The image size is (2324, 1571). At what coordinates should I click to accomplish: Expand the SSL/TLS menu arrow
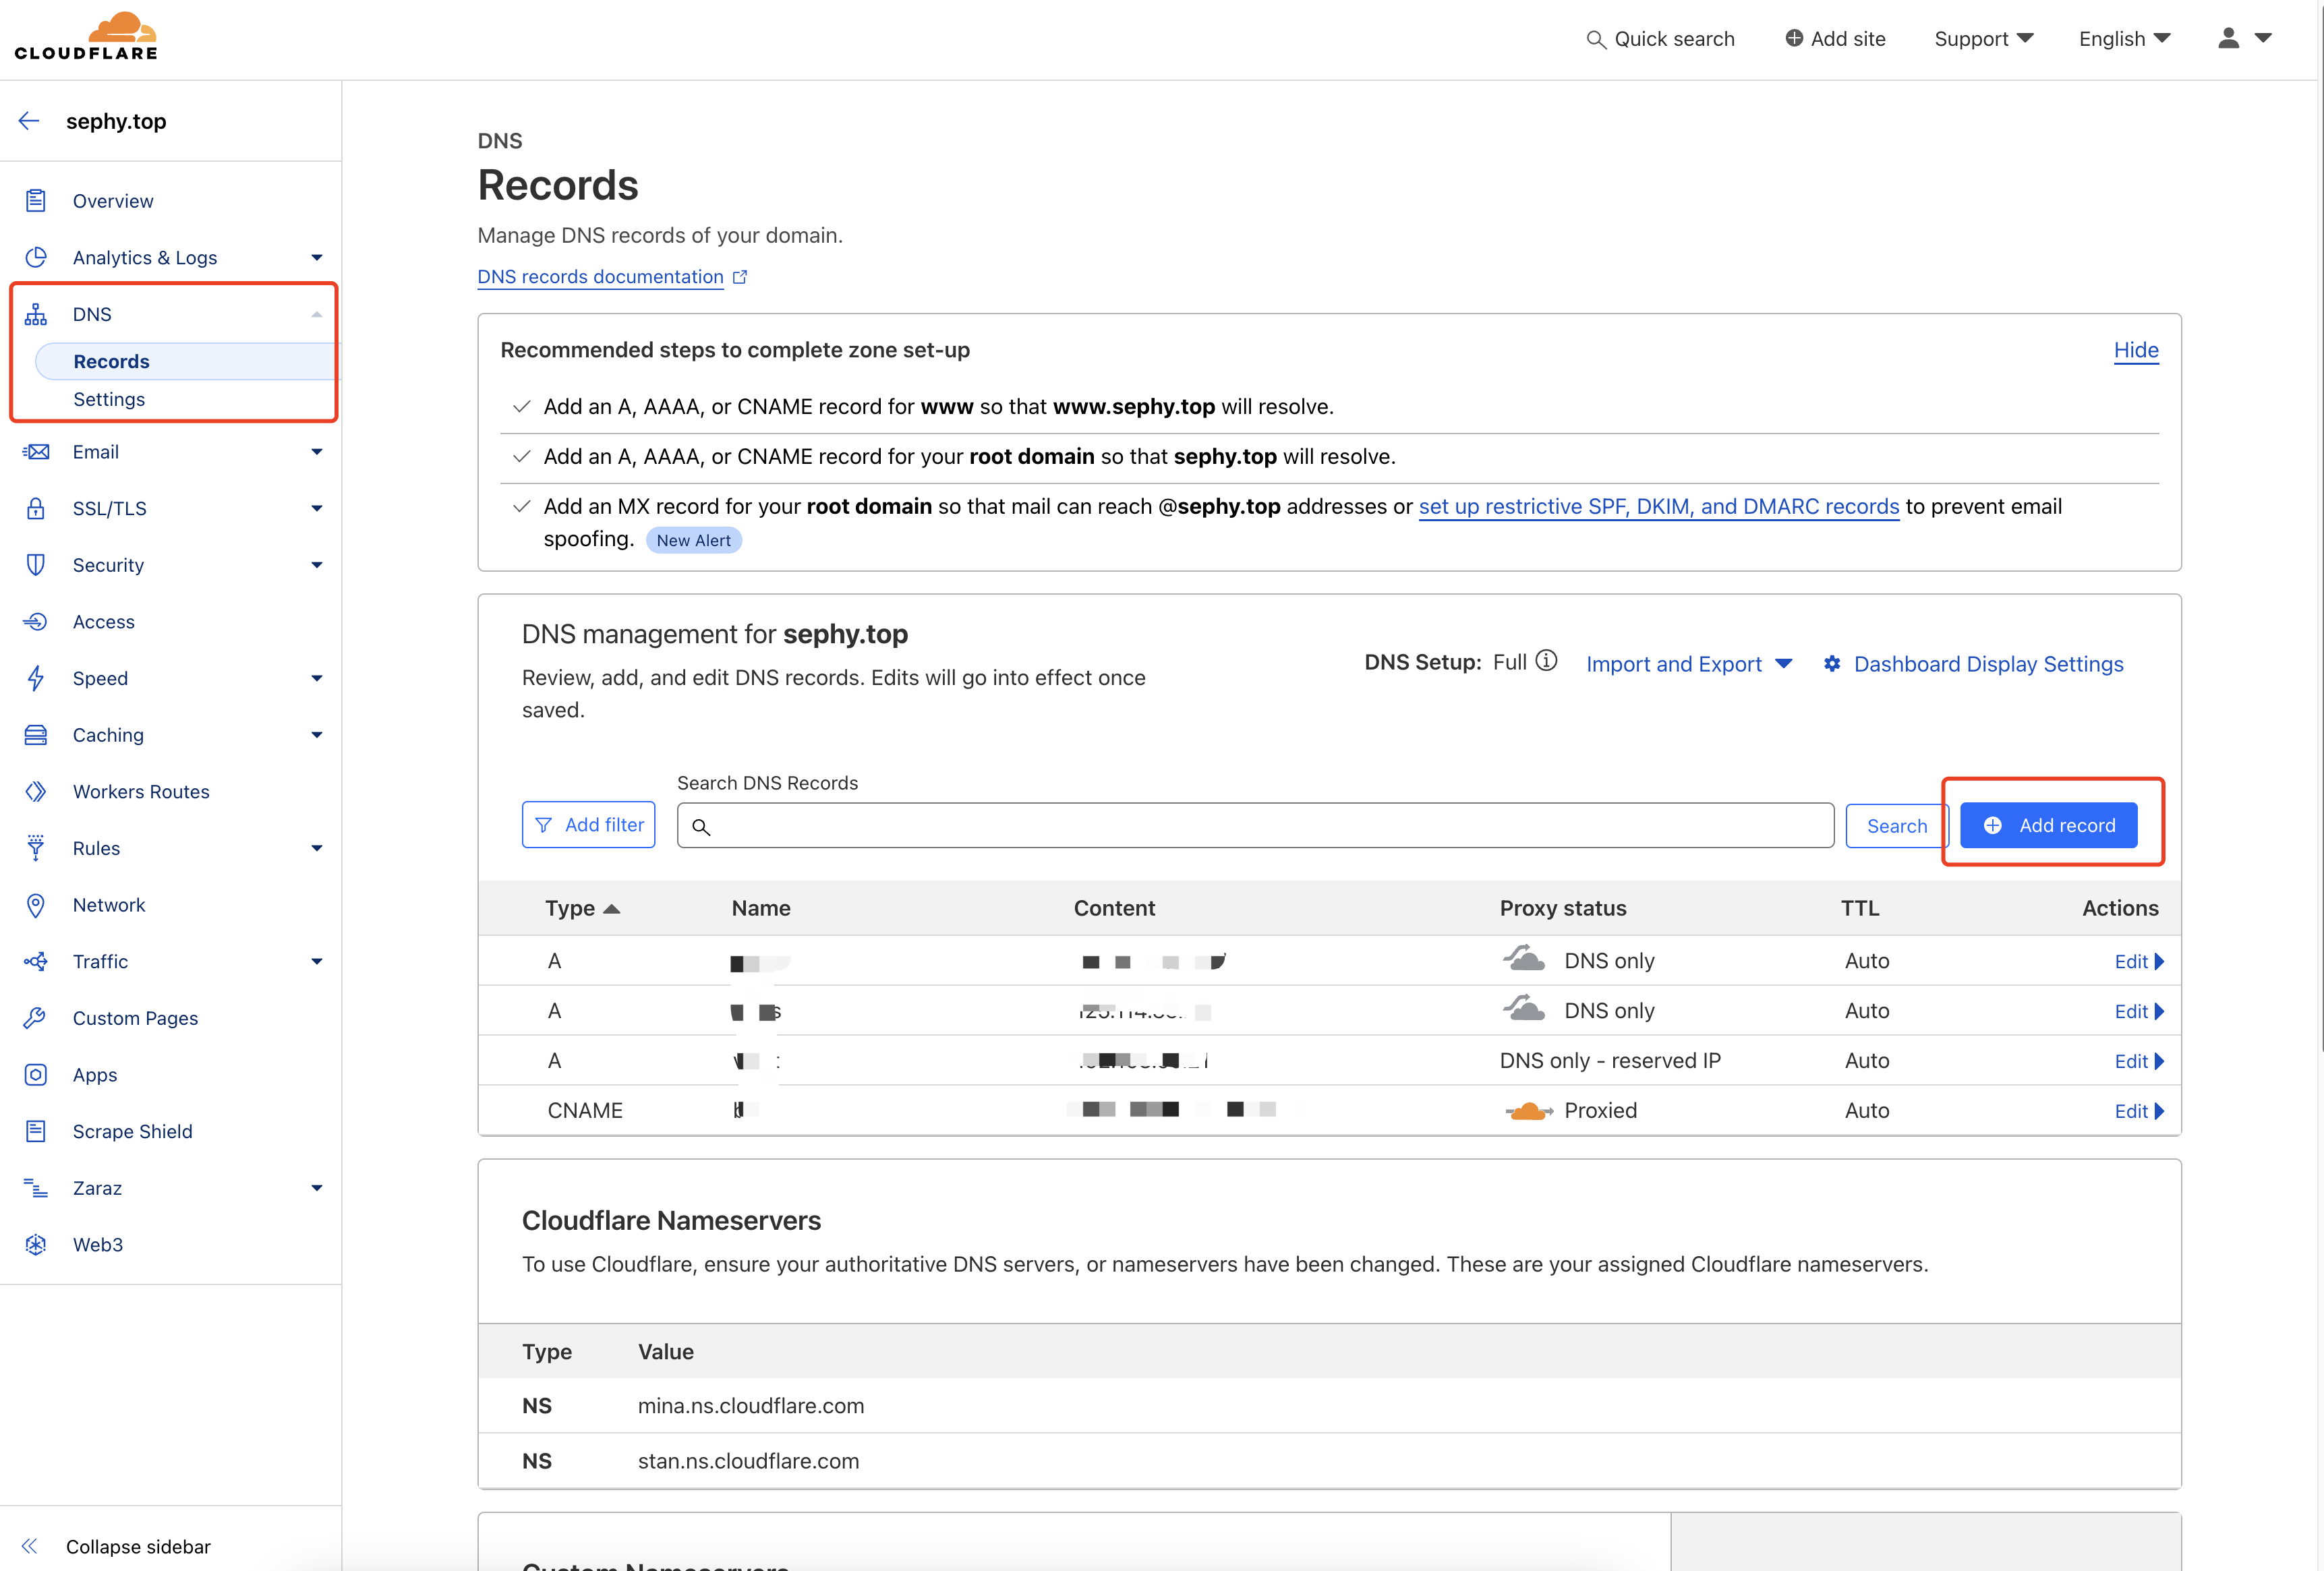(x=317, y=508)
